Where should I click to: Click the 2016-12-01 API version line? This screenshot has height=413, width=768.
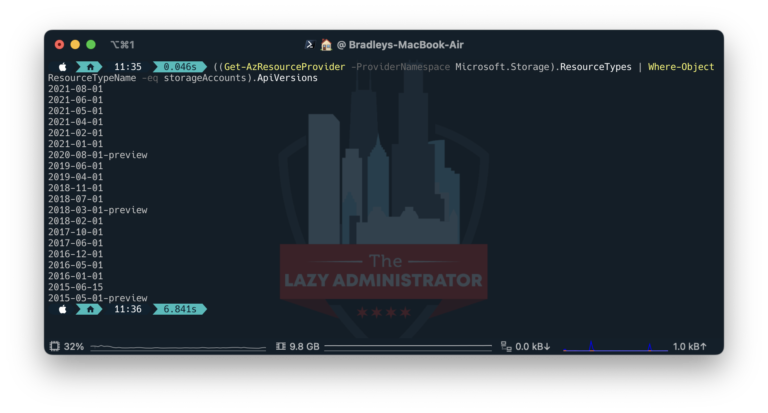(x=75, y=254)
